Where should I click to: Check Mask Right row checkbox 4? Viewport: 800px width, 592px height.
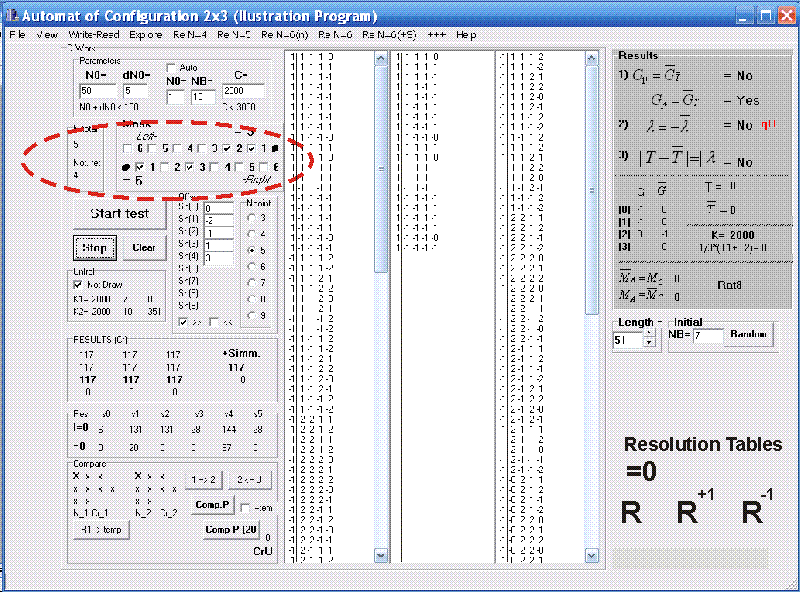point(214,167)
